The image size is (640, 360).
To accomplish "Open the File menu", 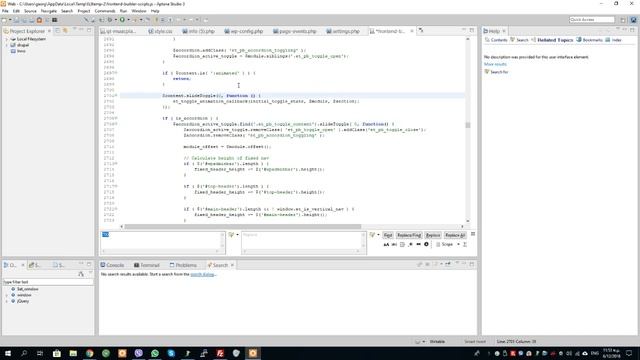I will [5, 11].
